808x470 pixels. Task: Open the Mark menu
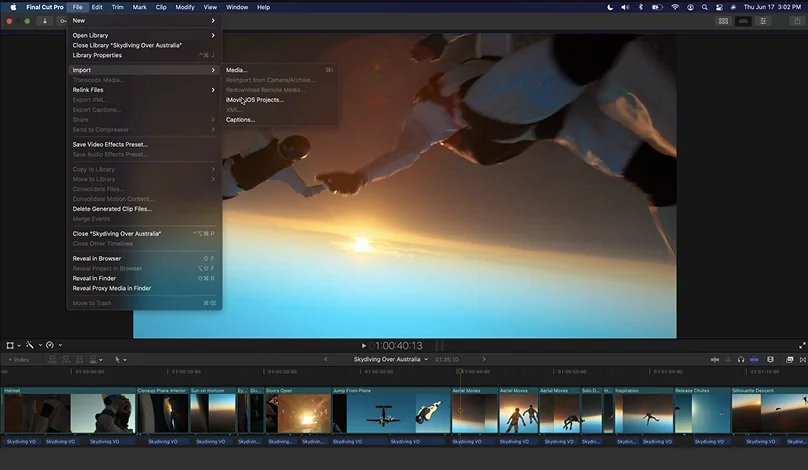[139, 7]
